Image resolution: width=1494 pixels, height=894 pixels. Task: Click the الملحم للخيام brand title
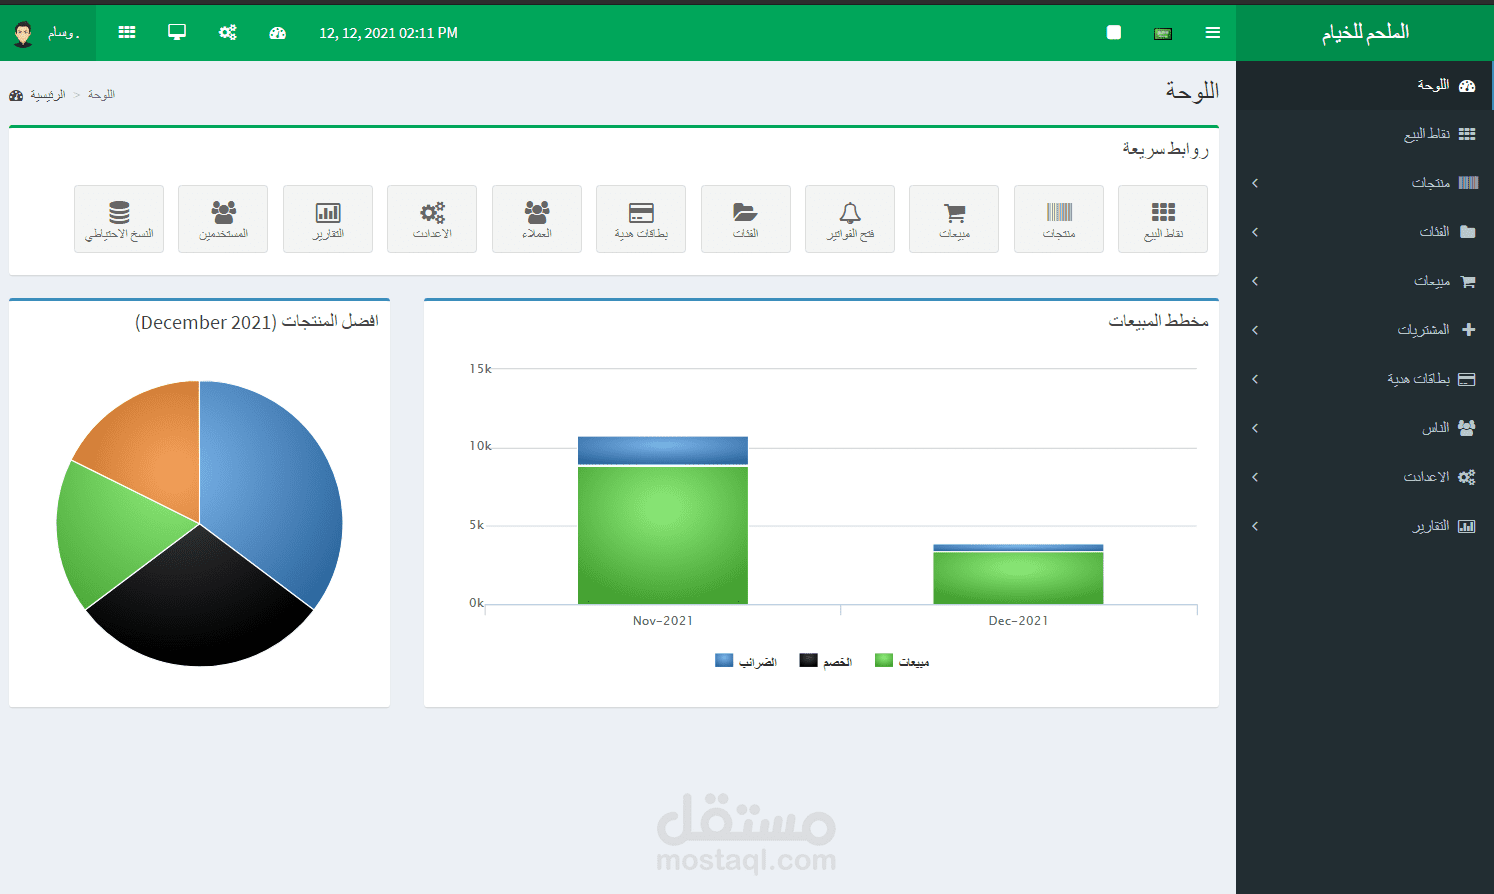[x=1365, y=32]
